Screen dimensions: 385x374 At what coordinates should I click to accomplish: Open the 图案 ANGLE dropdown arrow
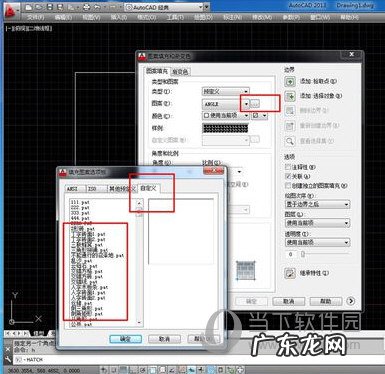246,104
